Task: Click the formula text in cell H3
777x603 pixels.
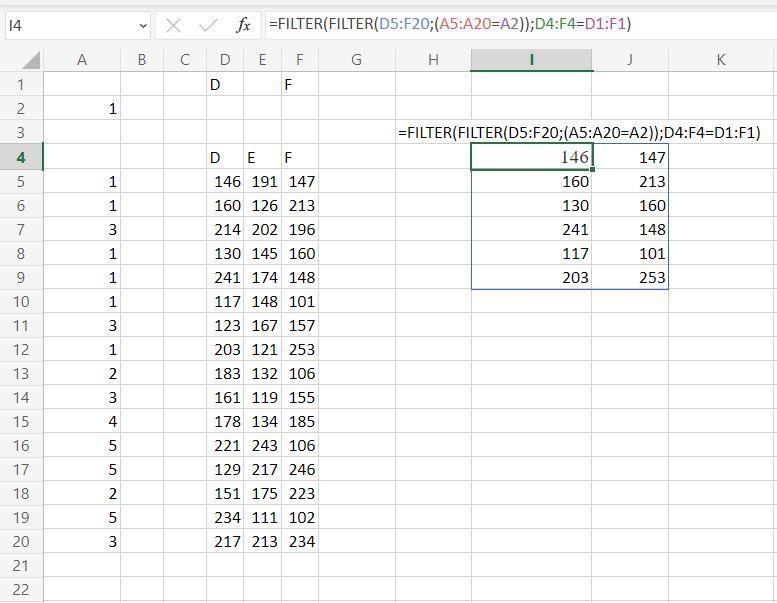Action: [579, 132]
